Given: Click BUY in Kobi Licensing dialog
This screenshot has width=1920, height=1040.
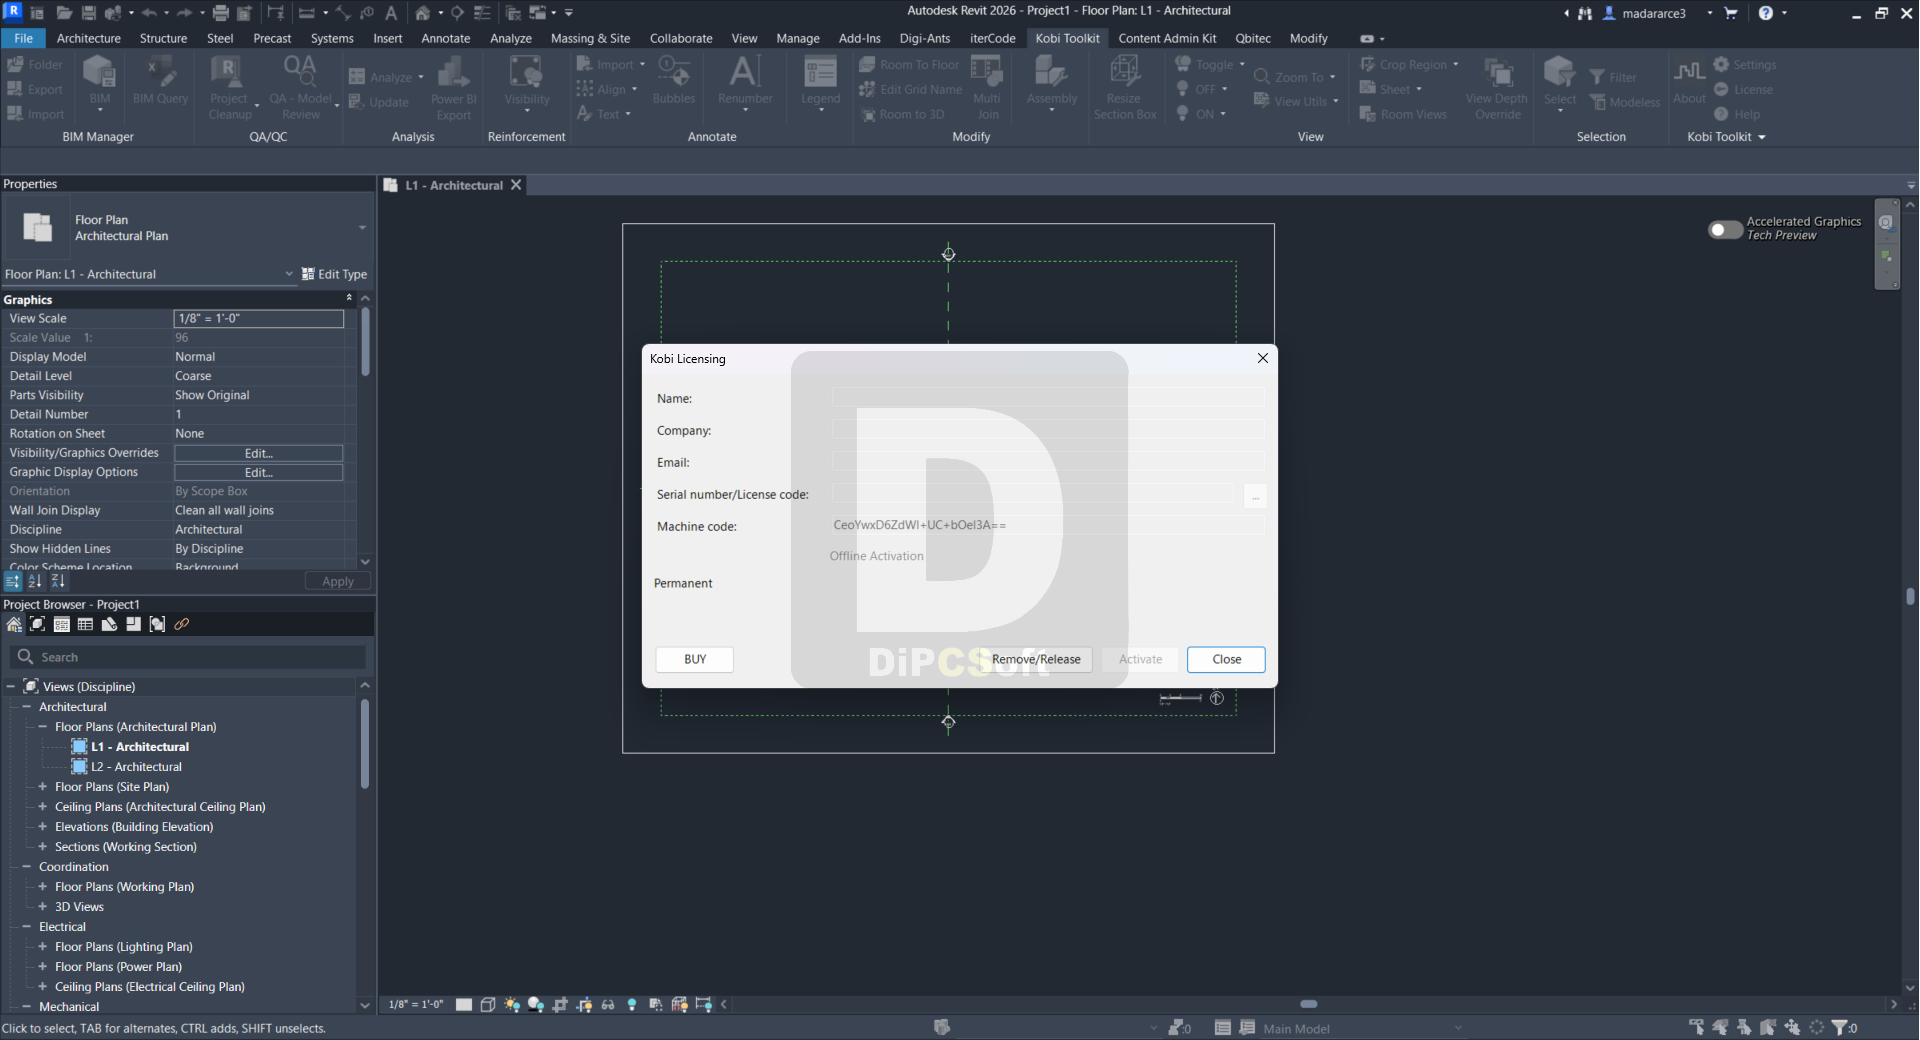Looking at the screenshot, I should click(695, 659).
